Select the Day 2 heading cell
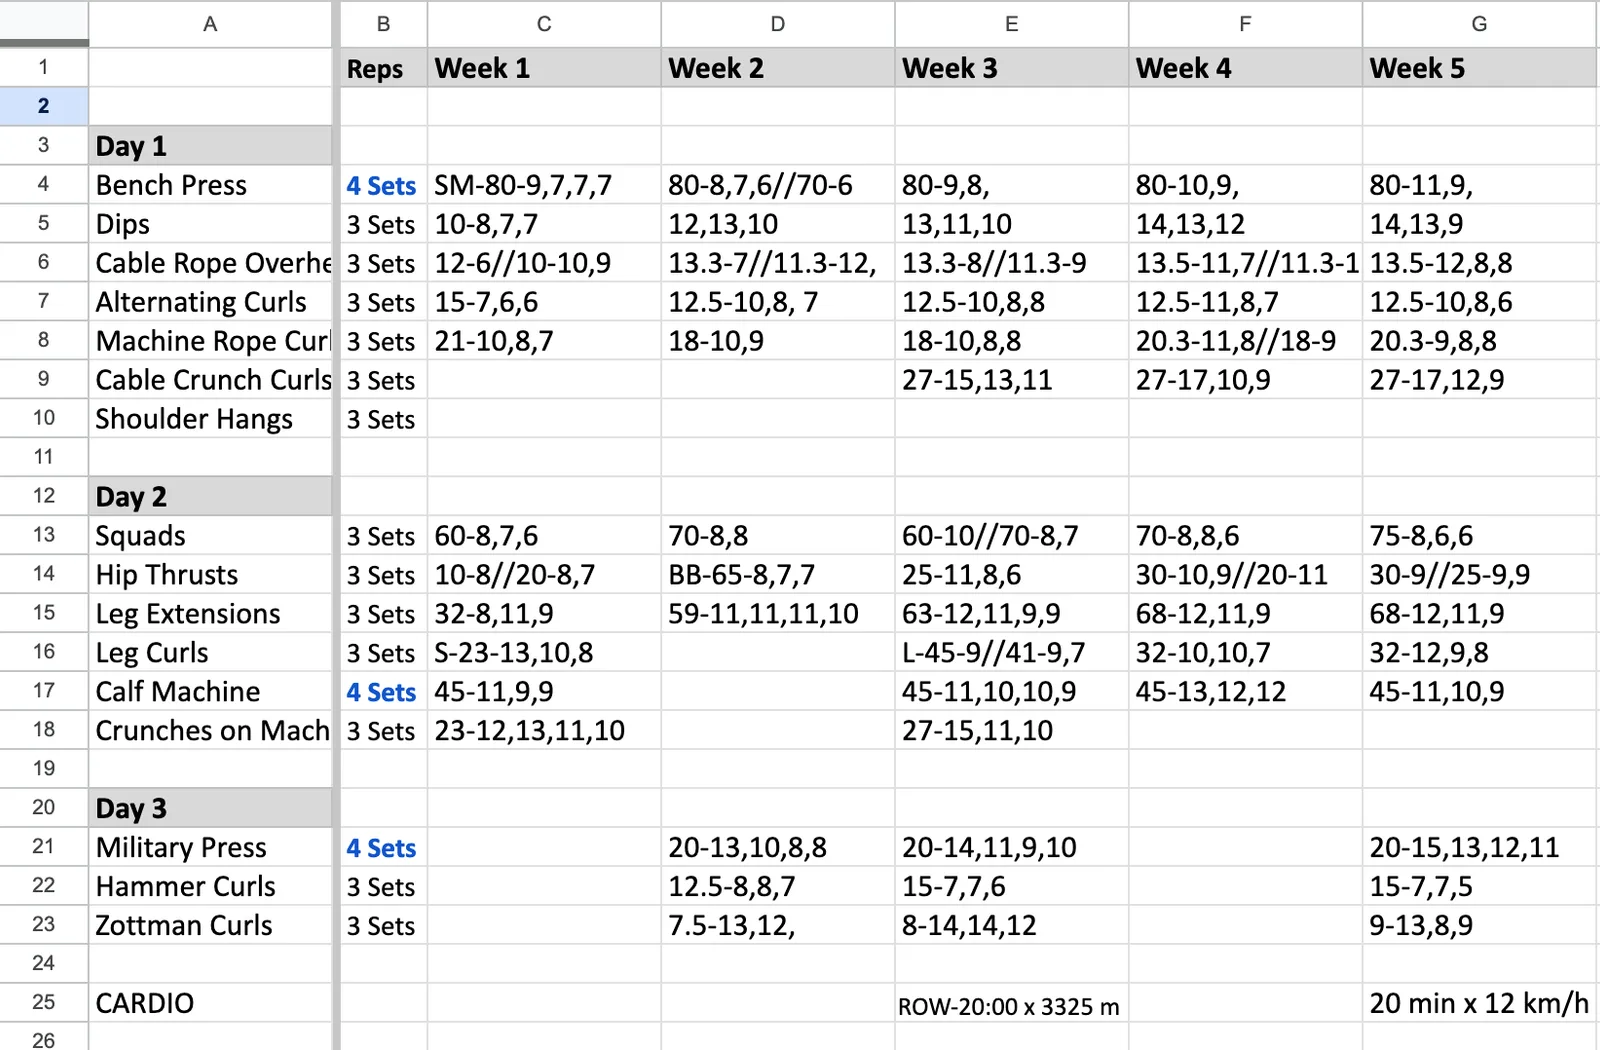 210,497
